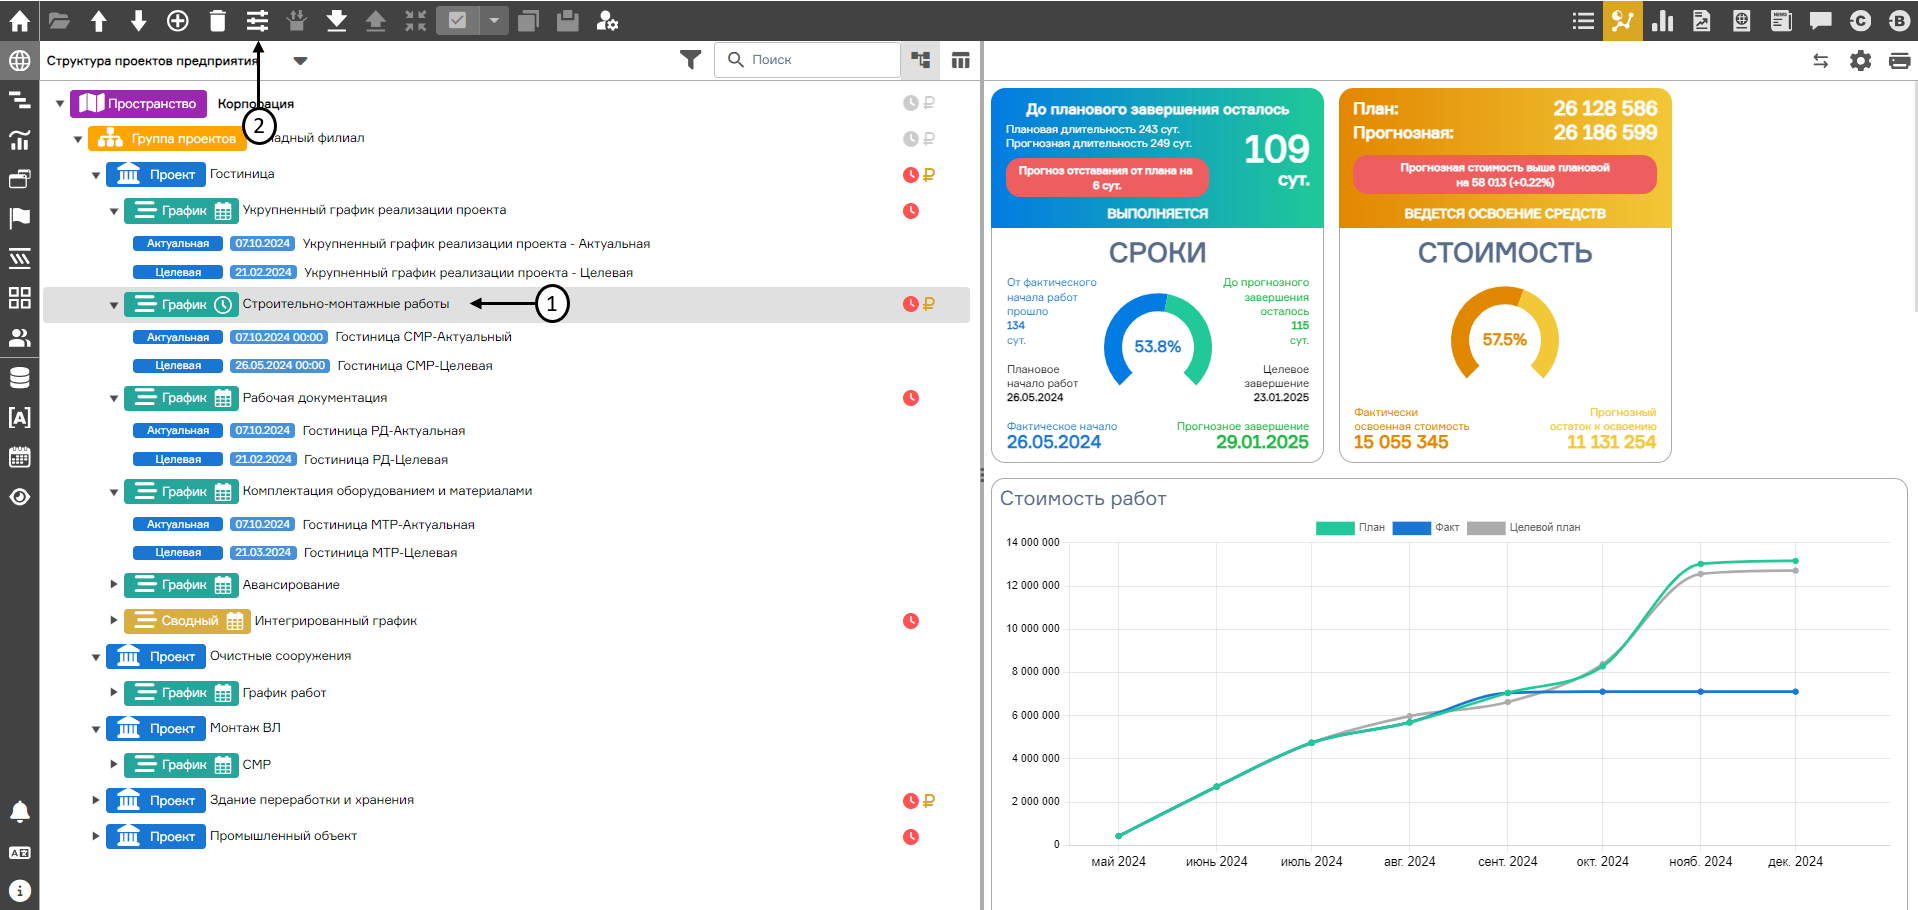Click the swap arrows icon

point(1821,61)
